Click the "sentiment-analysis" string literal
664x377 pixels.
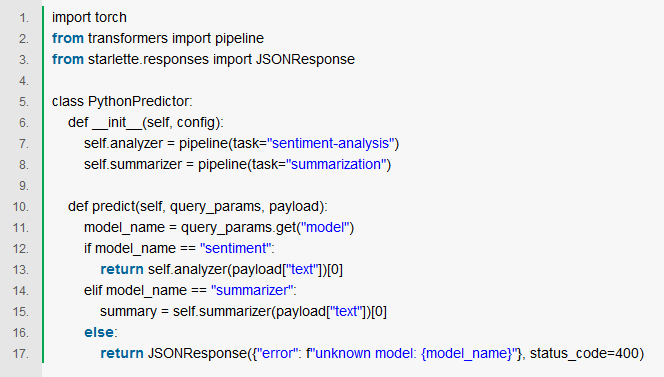click(x=331, y=143)
